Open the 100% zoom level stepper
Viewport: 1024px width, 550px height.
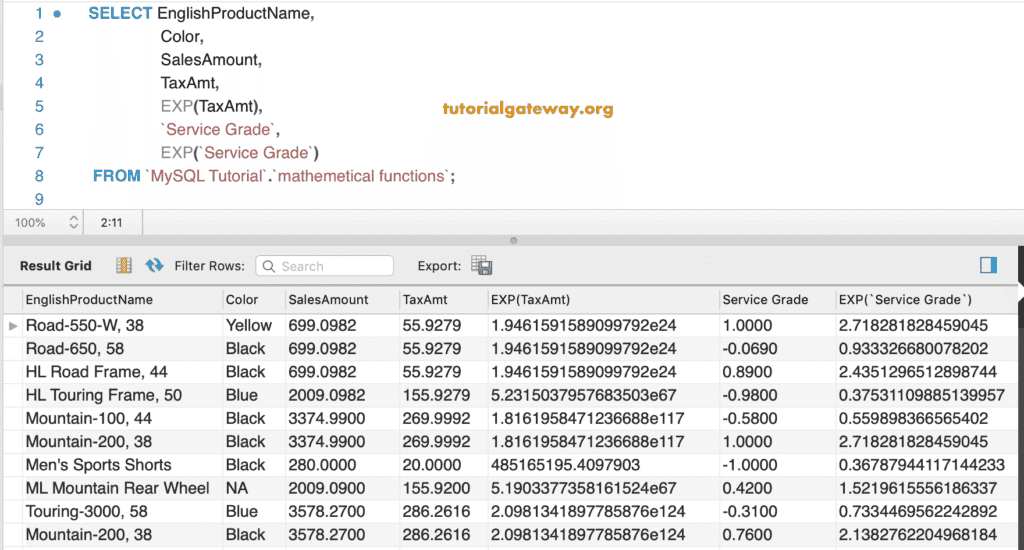[x=73, y=222]
